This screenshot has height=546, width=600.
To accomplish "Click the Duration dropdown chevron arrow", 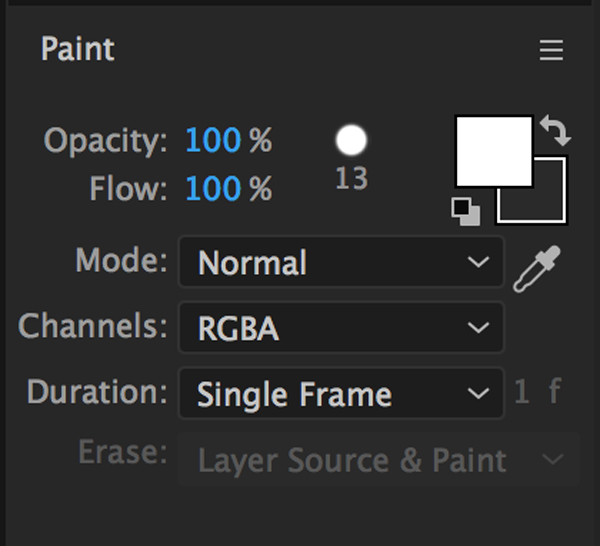I will pos(478,393).
